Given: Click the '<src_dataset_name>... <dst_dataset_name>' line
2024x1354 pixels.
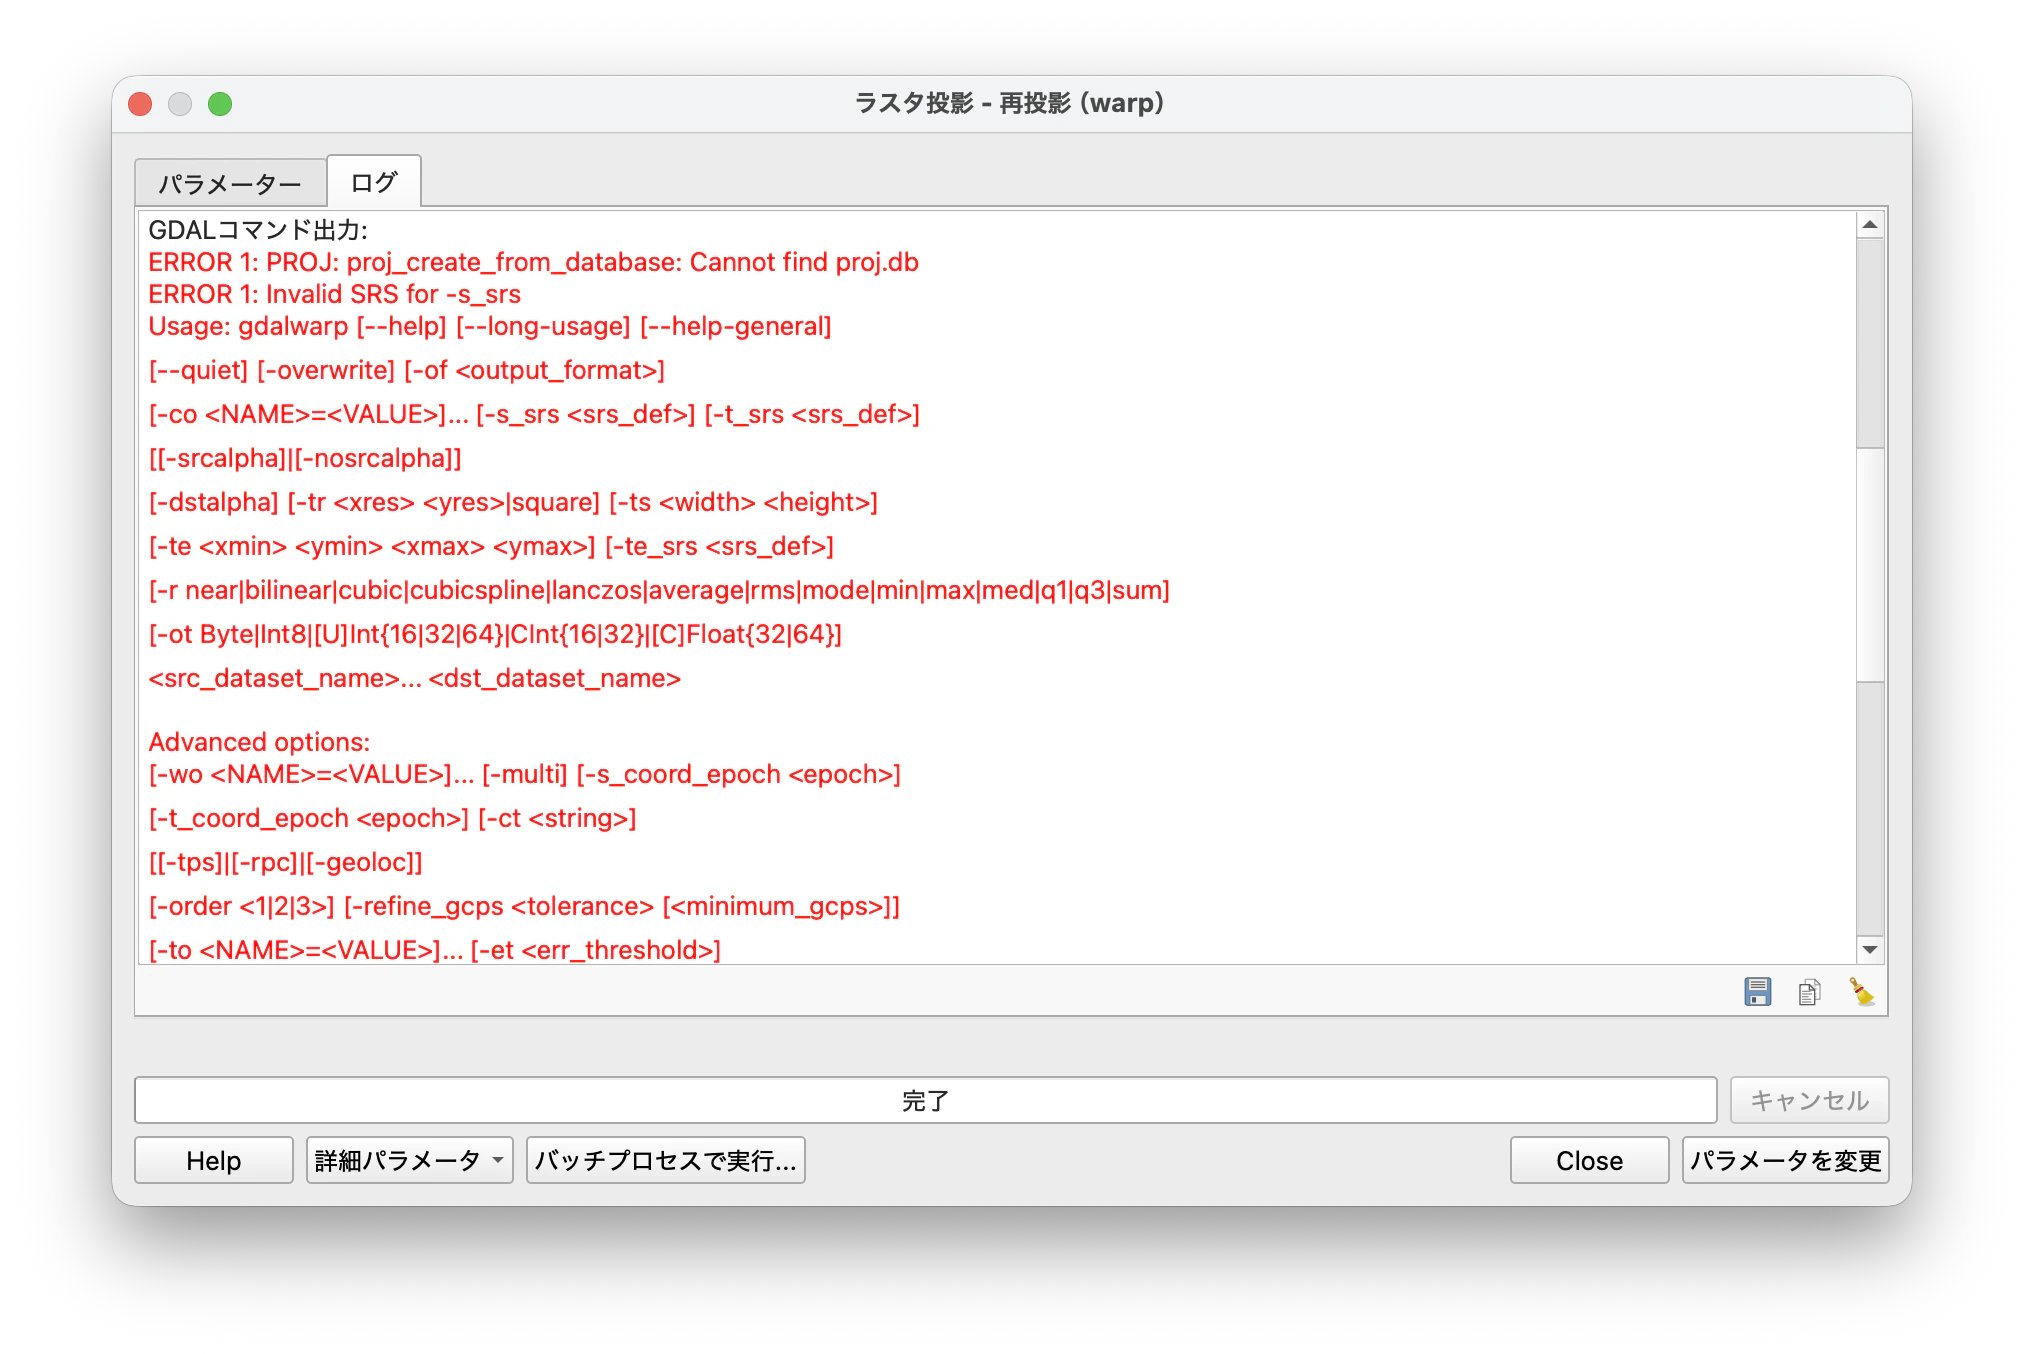Looking at the screenshot, I should tap(414, 678).
